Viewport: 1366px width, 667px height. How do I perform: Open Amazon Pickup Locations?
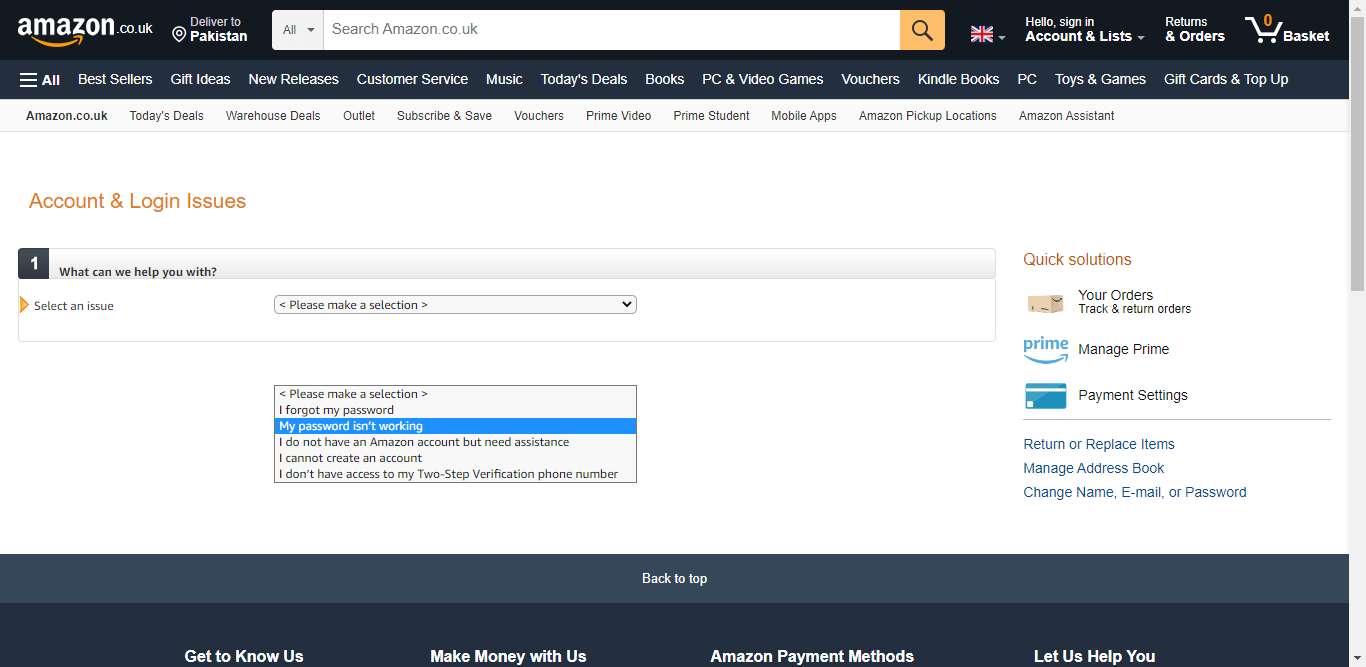pos(928,116)
